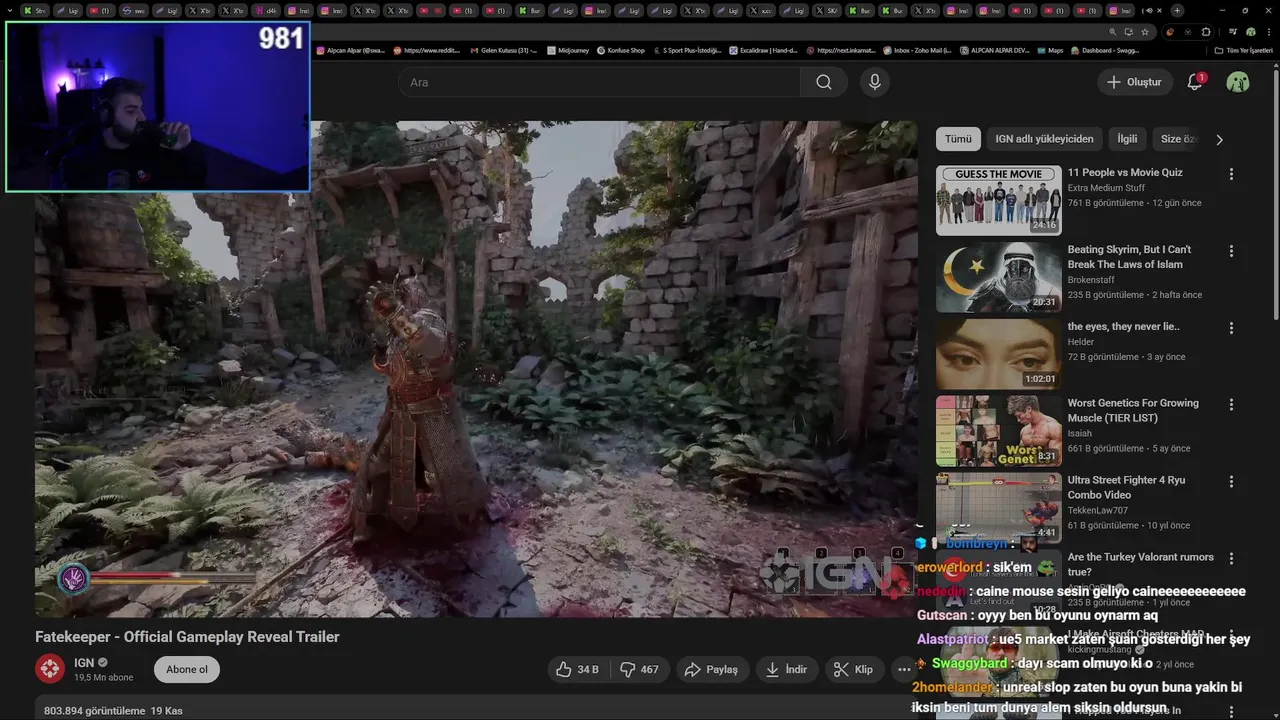The width and height of the screenshot is (1280, 720).
Task: Open the Midjourney bookmark
Action: (566, 50)
